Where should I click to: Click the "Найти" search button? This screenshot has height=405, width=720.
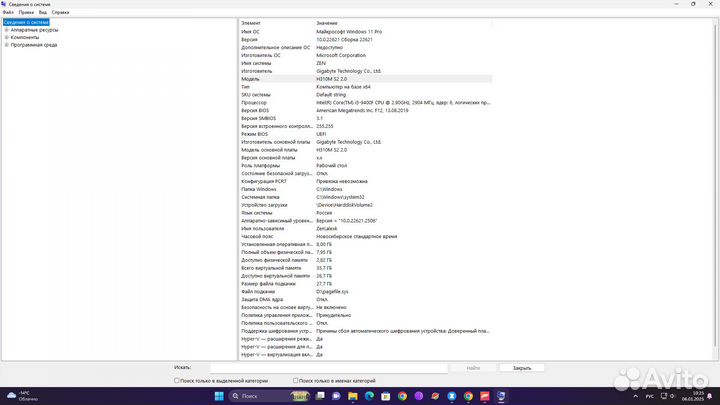coord(473,368)
